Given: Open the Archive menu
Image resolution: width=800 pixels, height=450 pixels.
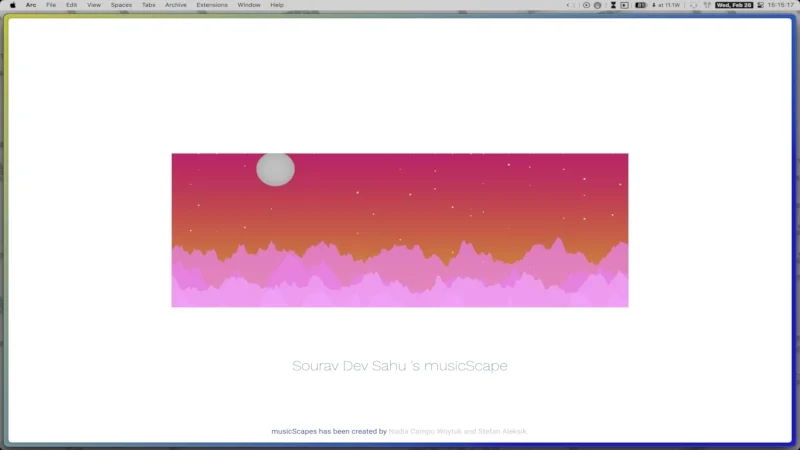Looking at the screenshot, I should click(x=176, y=5).
